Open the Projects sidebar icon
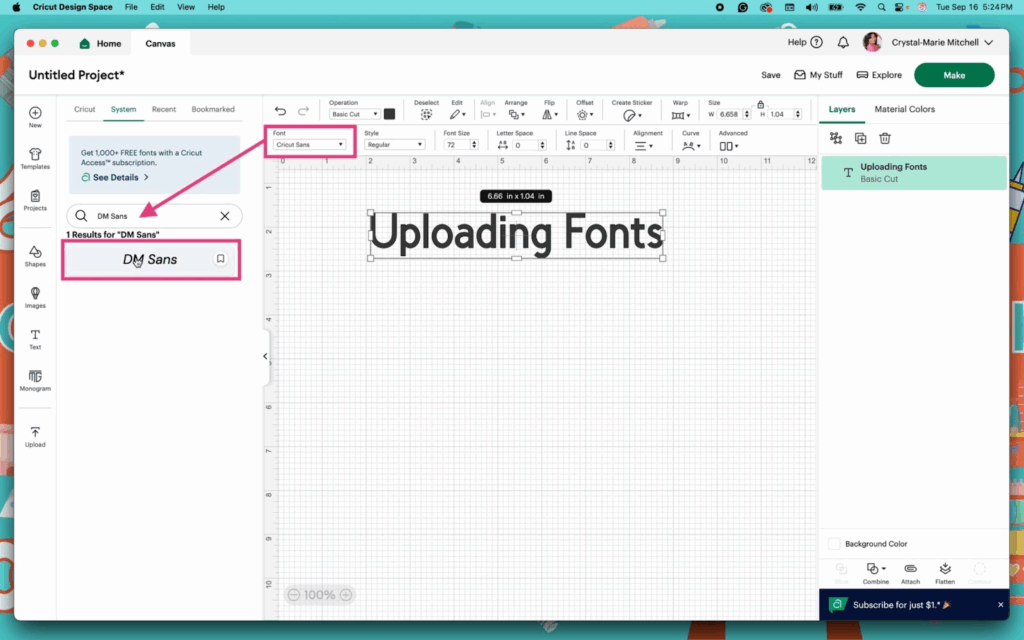Screen dimensions: 1024x640 click(x=35, y=200)
